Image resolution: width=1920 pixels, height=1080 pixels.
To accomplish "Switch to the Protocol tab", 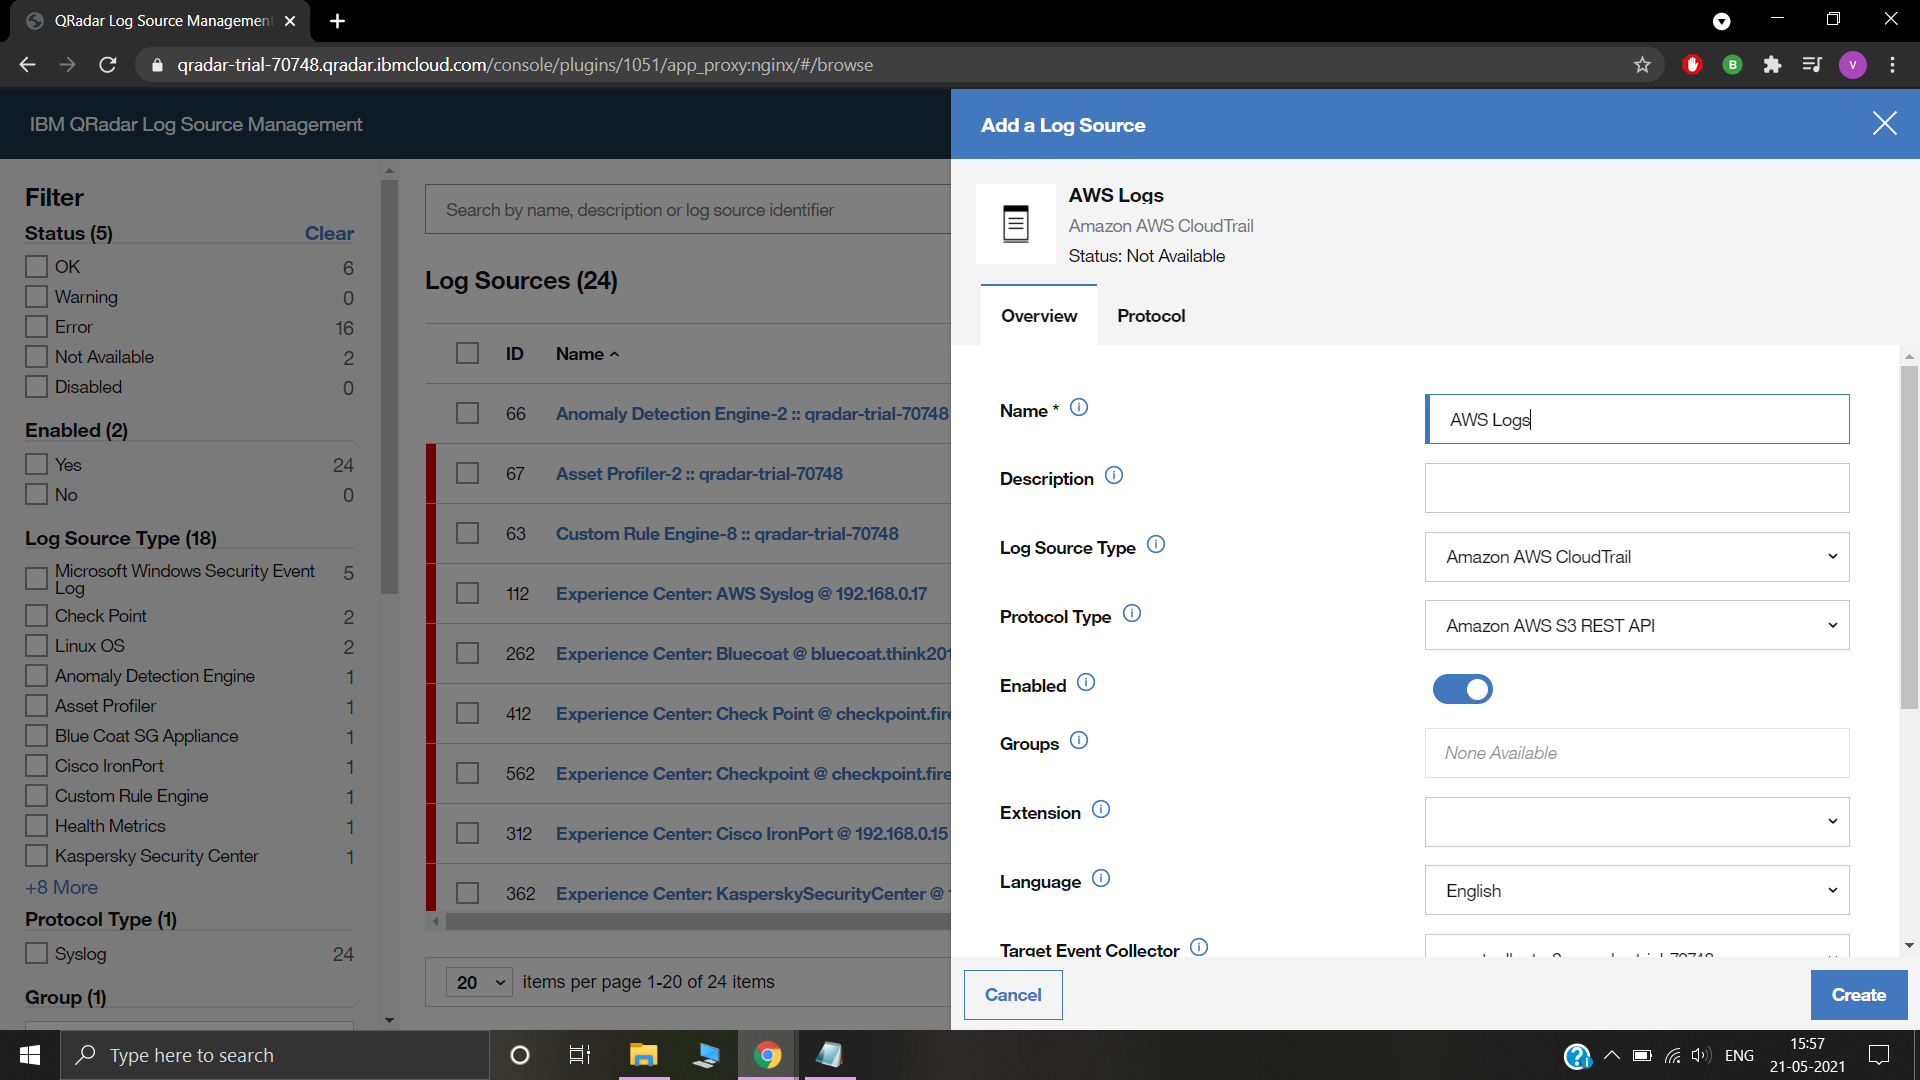I will (x=1151, y=316).
